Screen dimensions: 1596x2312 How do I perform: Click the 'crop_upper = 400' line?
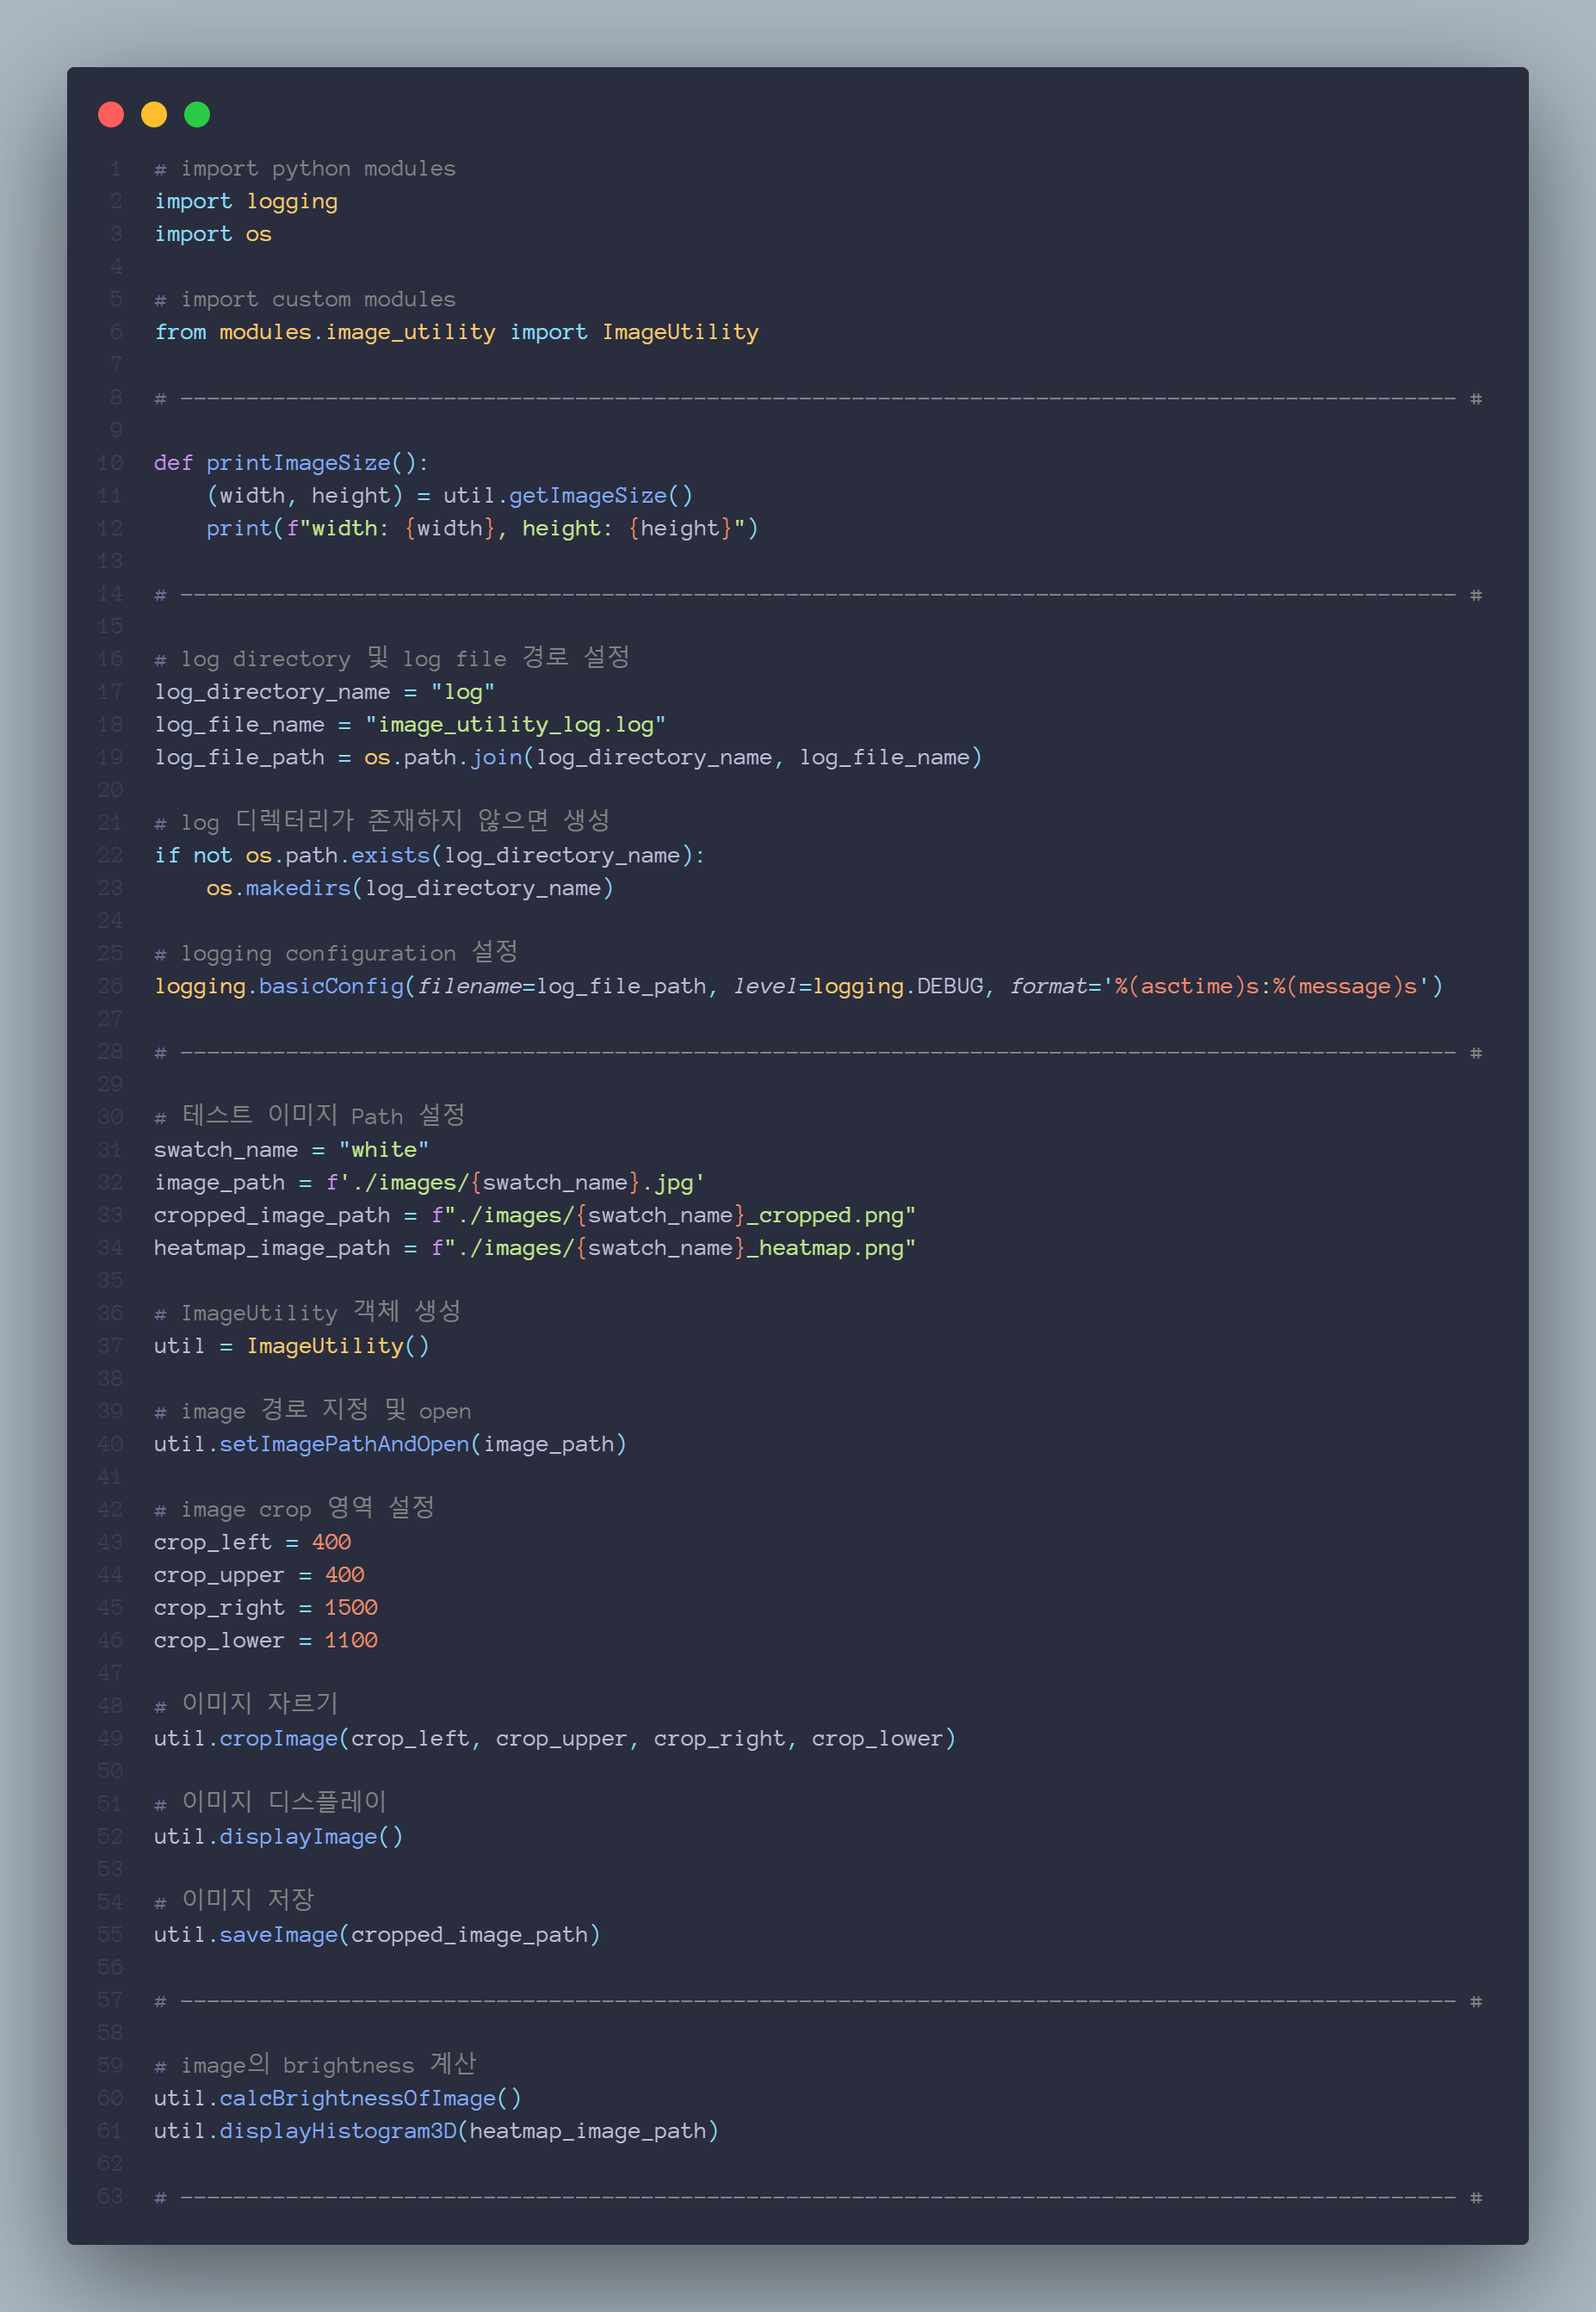[259, 1575]
